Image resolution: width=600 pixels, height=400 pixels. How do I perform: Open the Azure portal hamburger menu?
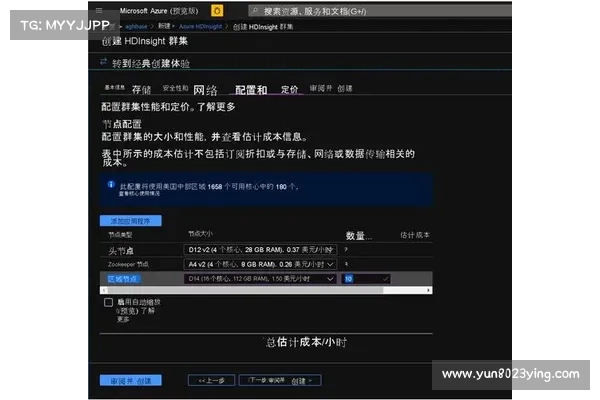click(100, 10)
